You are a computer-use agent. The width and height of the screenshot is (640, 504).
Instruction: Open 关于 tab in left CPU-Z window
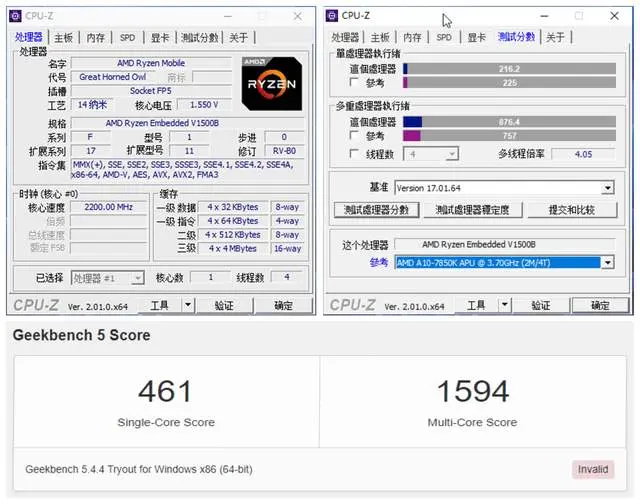(x=238, y=38)
